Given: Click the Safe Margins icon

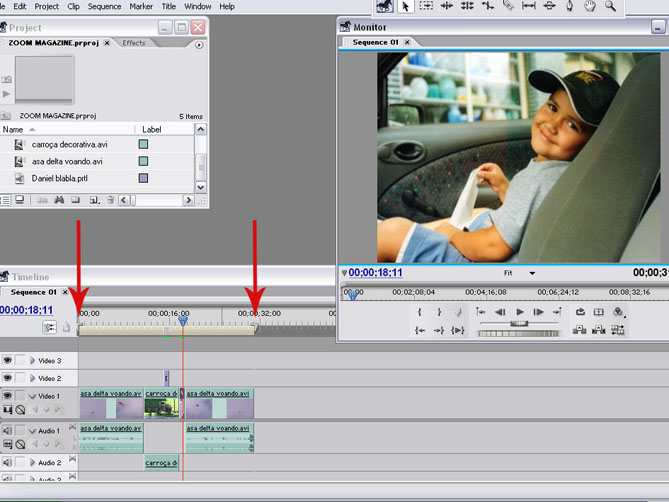Looking at the screenshot, I should (599, 312).
